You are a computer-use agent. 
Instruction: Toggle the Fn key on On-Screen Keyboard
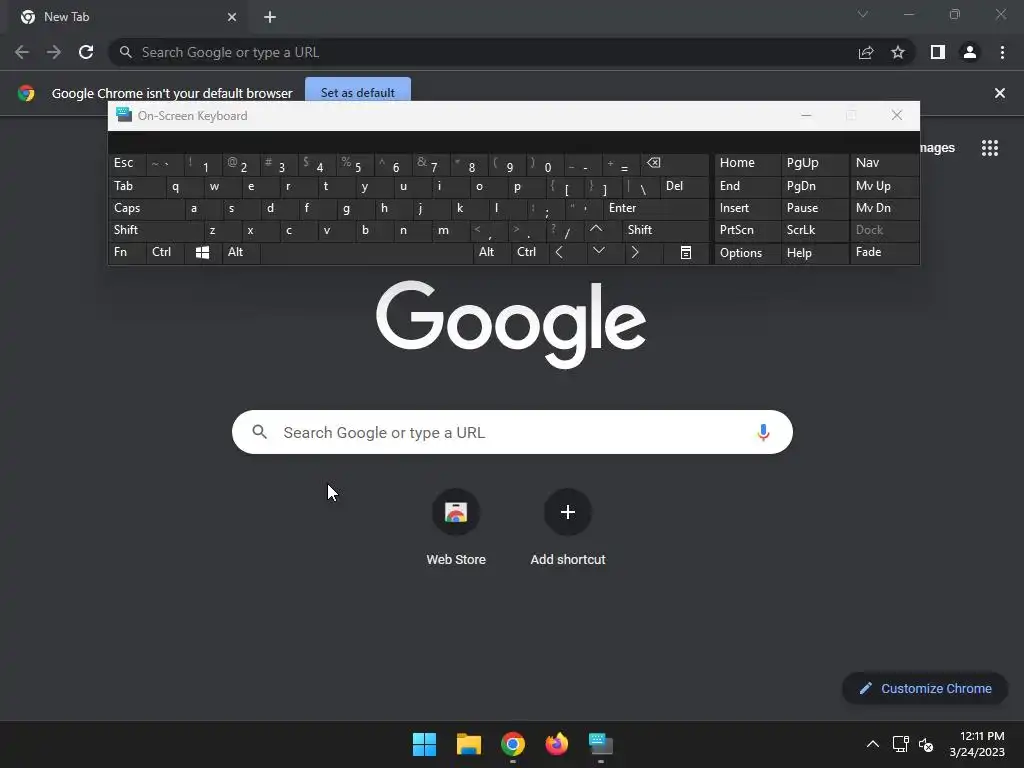tap(127, 252)
